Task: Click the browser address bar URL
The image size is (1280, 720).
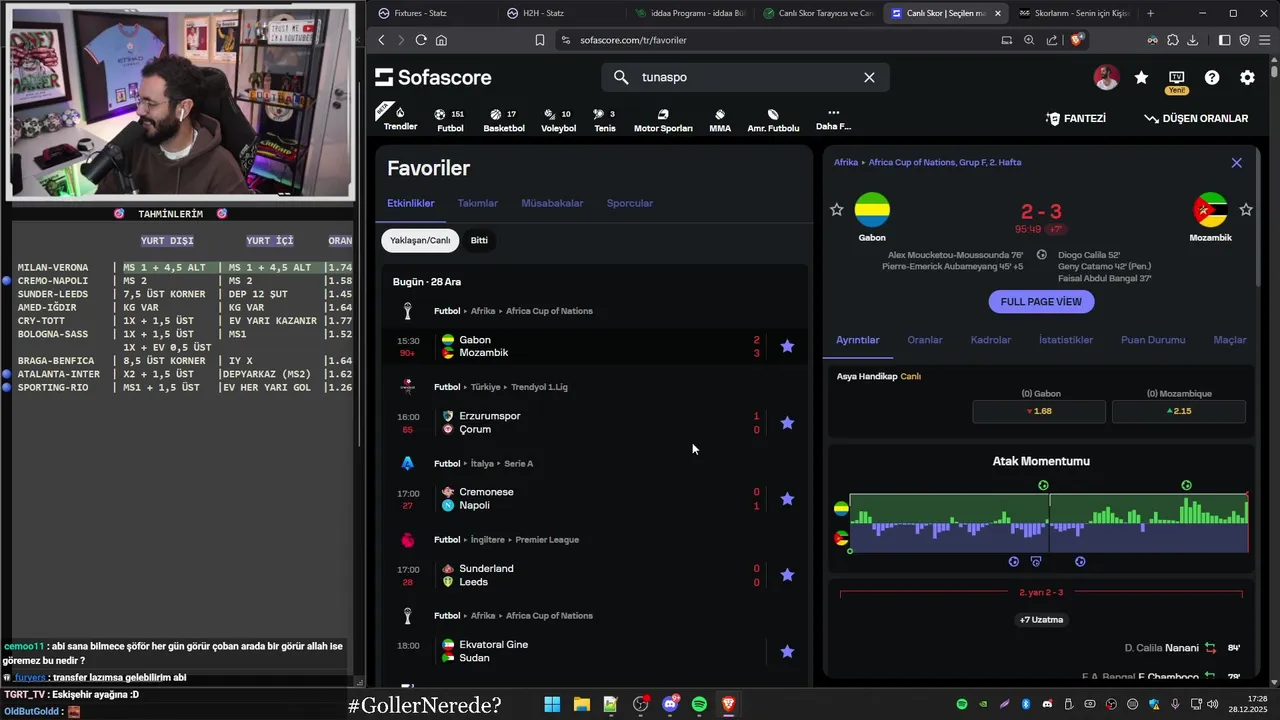Action: [x=633, y=40]
